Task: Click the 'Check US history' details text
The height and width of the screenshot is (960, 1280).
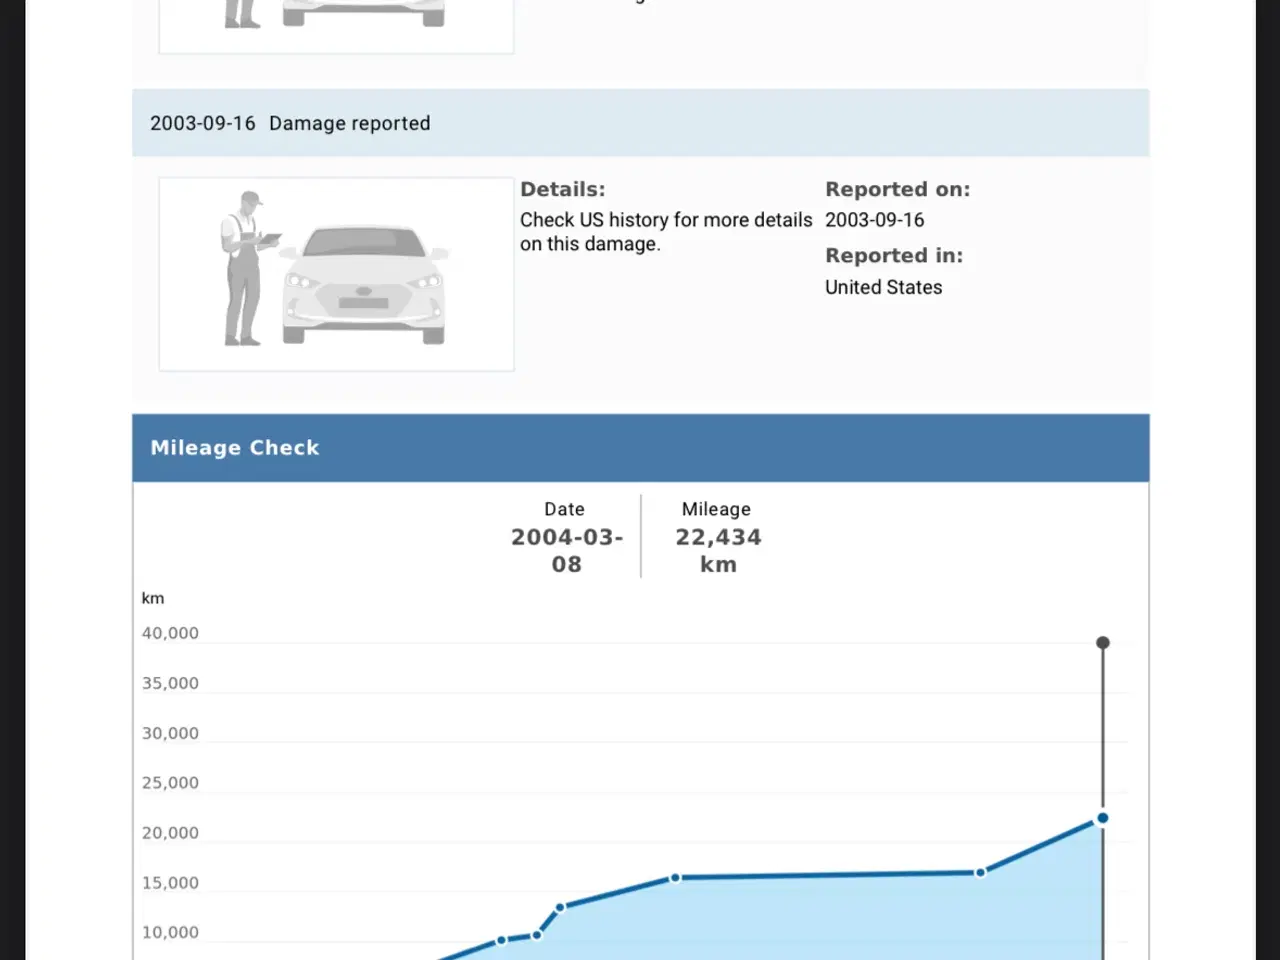Action: point(665,232)
